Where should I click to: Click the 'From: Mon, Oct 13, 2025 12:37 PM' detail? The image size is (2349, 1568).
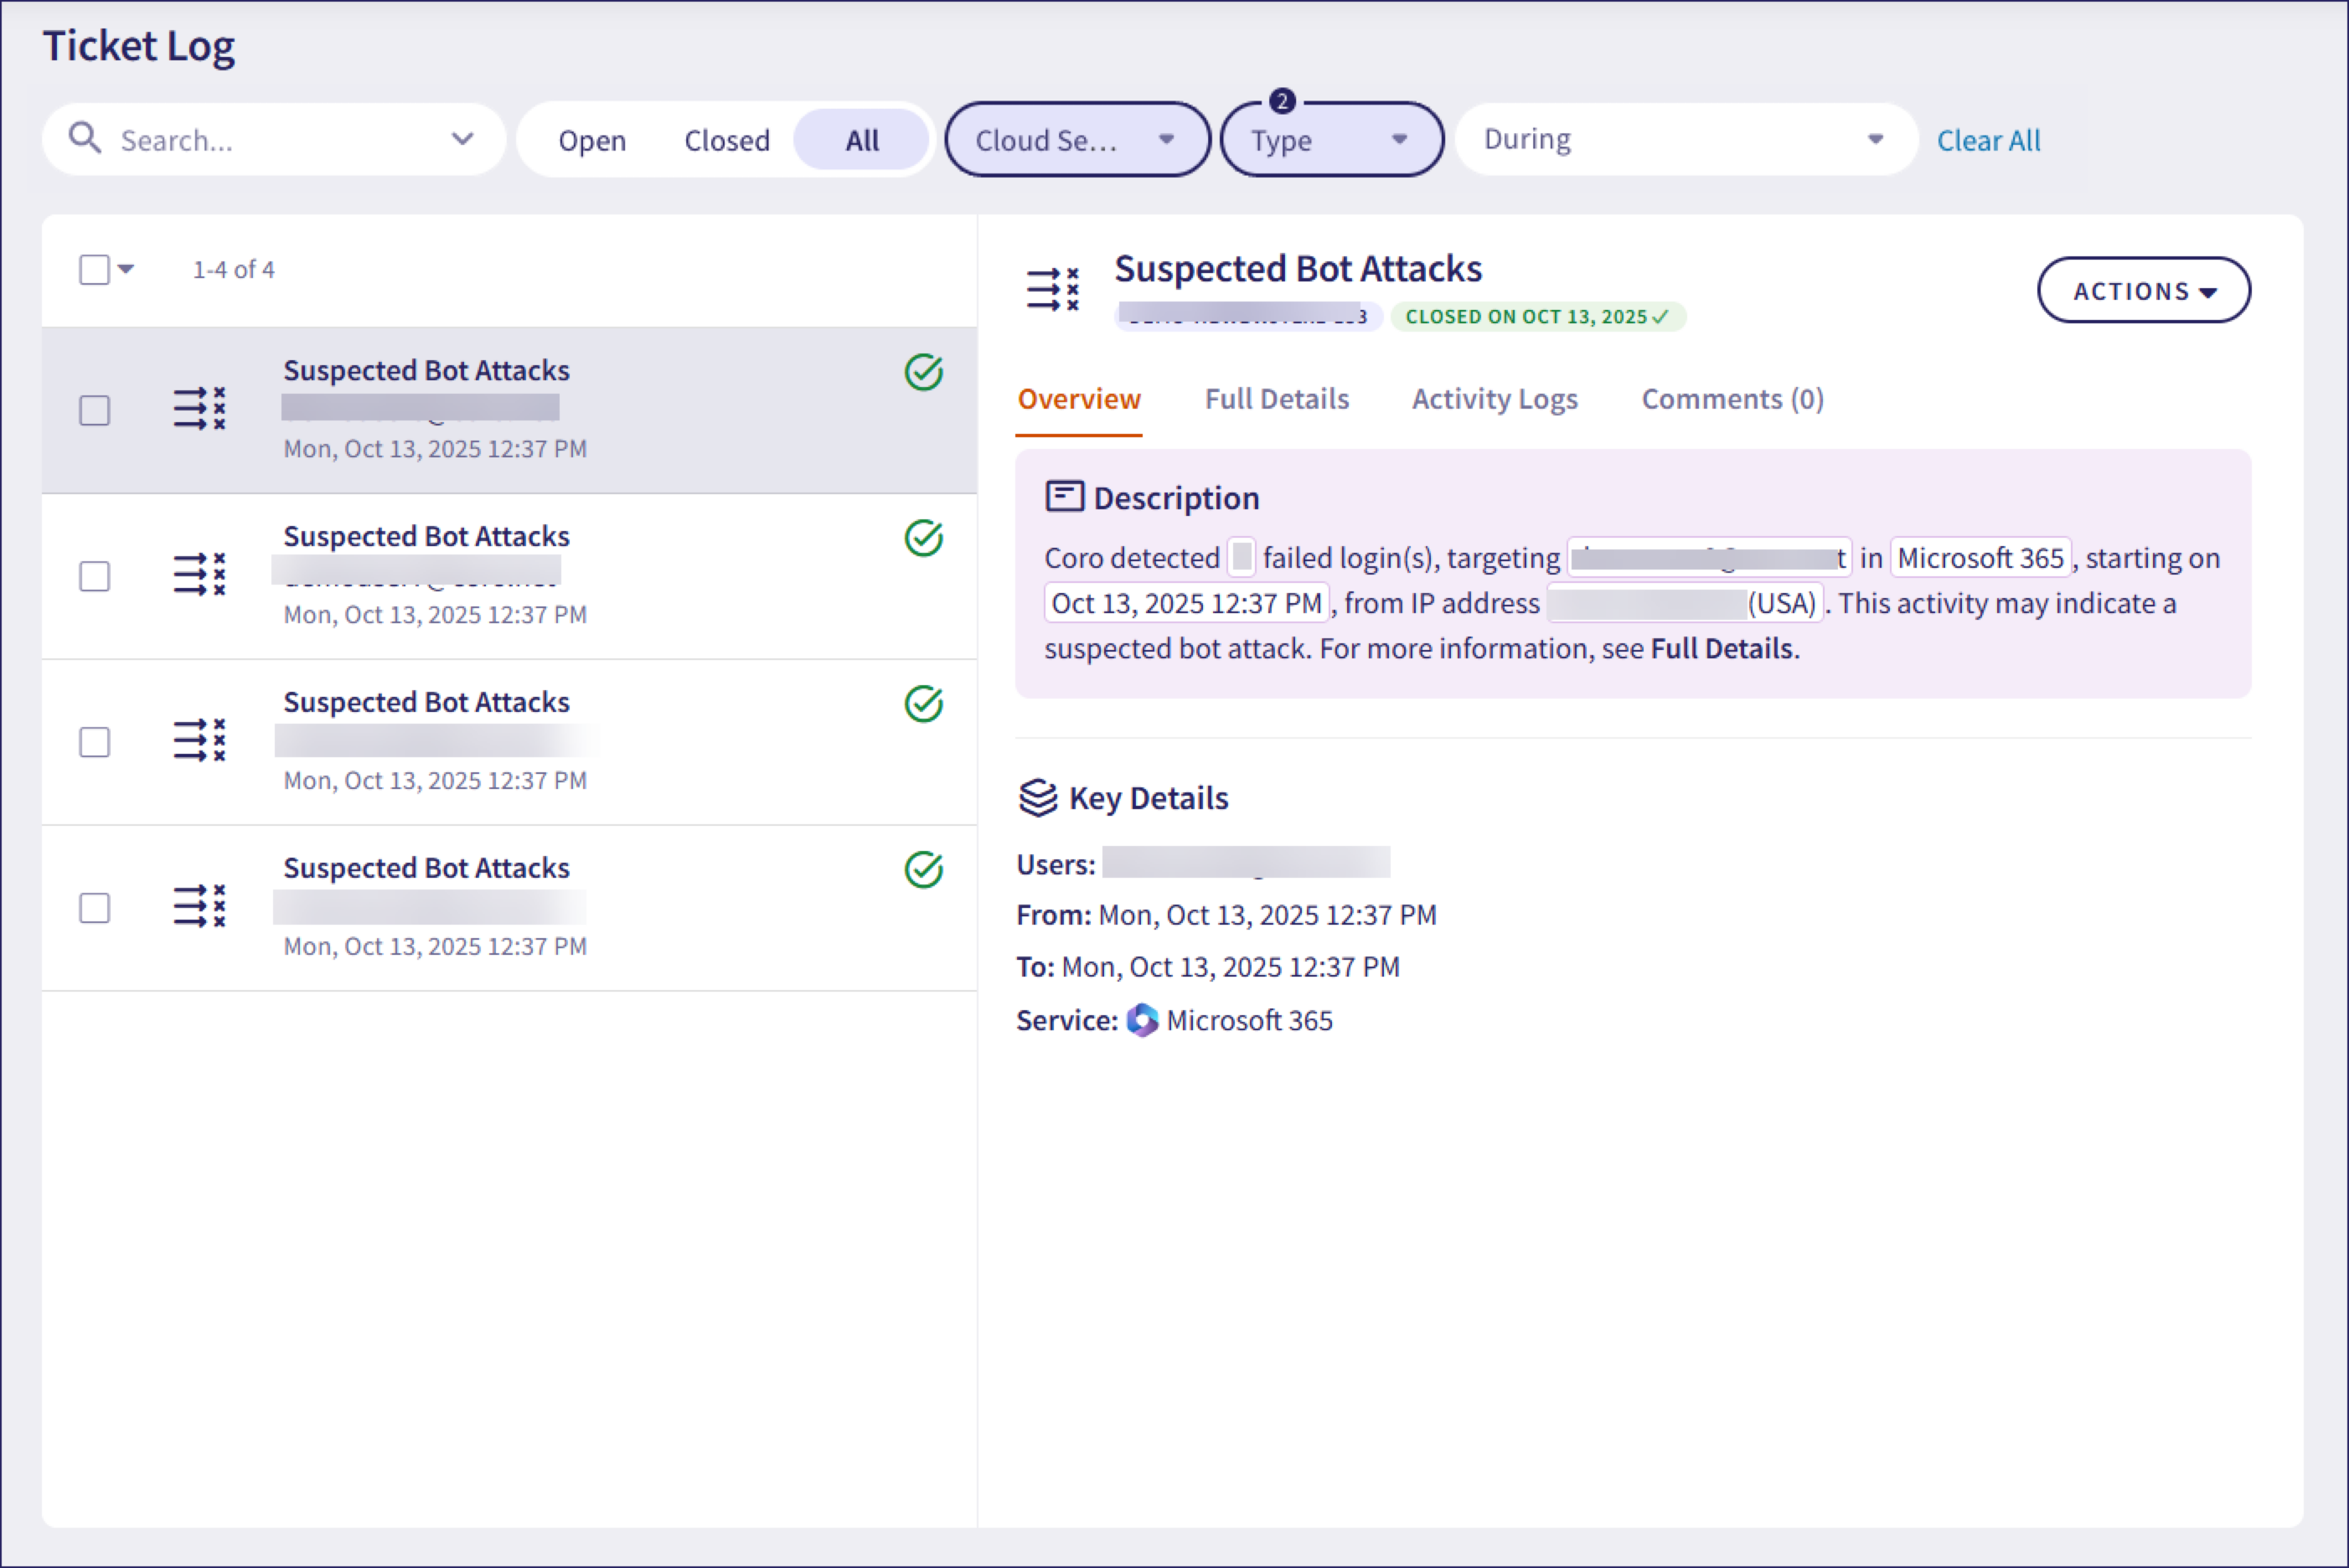pyautogui.click(x=1226, y=915)
